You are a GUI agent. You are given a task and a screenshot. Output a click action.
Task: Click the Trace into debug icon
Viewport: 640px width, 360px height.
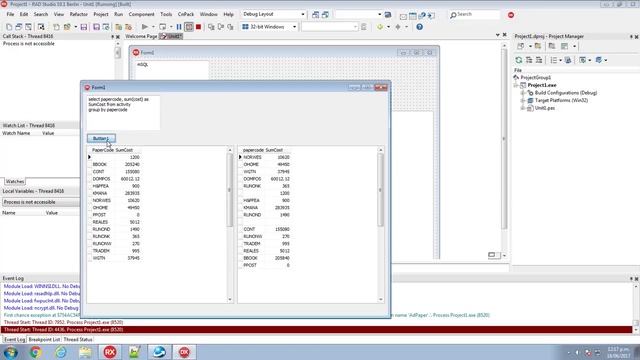pyautogui.click(x=211, y=27)
